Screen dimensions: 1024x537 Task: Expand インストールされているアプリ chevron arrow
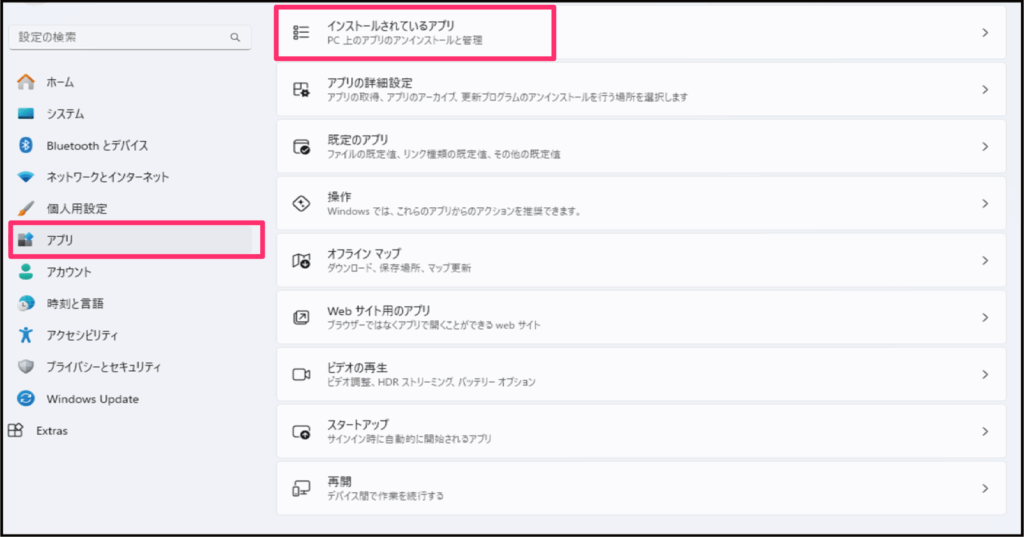click(x=985, y=32)
